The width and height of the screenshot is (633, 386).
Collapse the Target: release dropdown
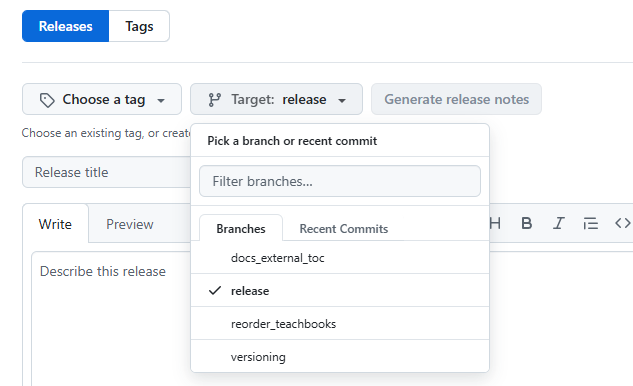point(277,99)
